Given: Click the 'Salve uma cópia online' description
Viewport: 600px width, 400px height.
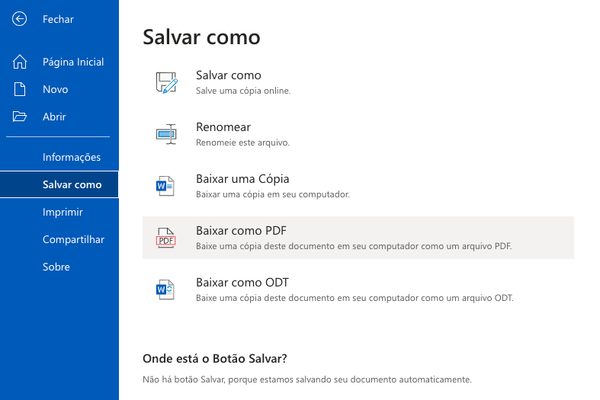Looking at the screenshot, I should 243,91.
